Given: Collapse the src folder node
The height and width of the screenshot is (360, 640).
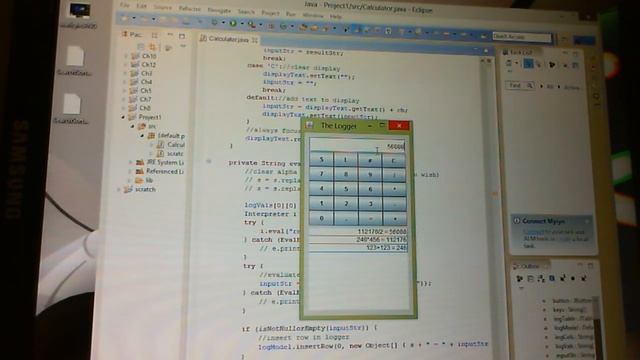Looking at the screenshot, I should [133, 127].
